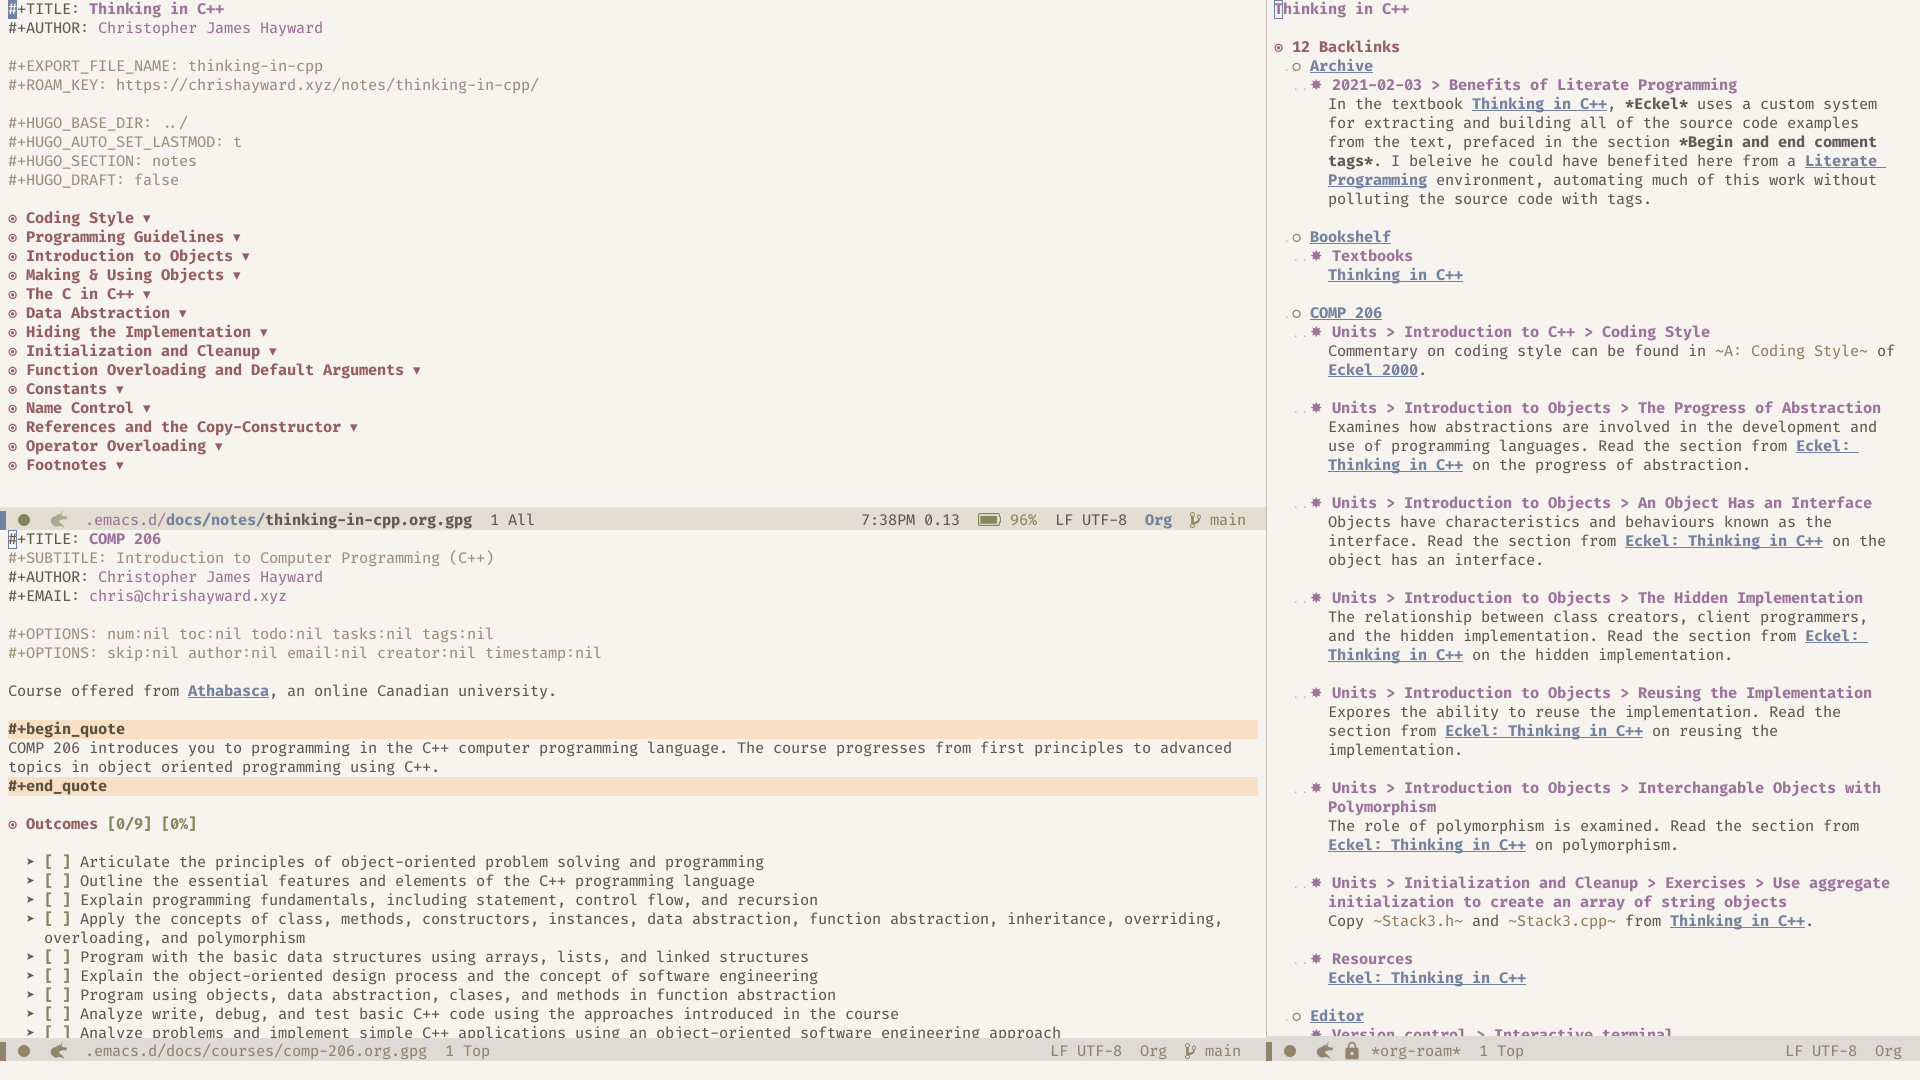Click the Athabasca hyperlink in course description
Screen dimensions: 1920x1080
tap(227, 691)
